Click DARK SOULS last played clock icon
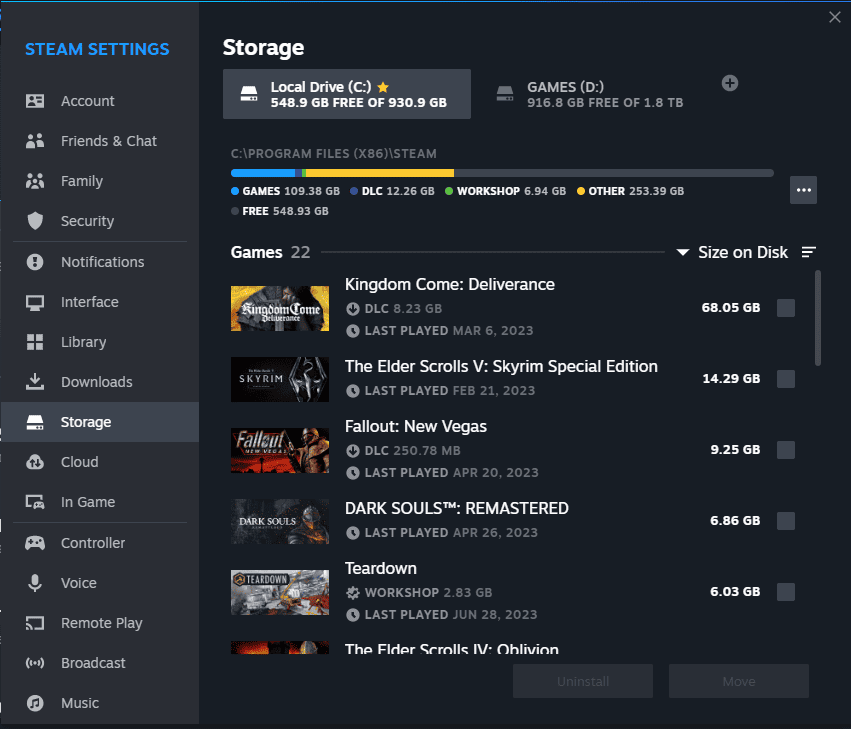The image size is (851, 729). pos(353,533)
